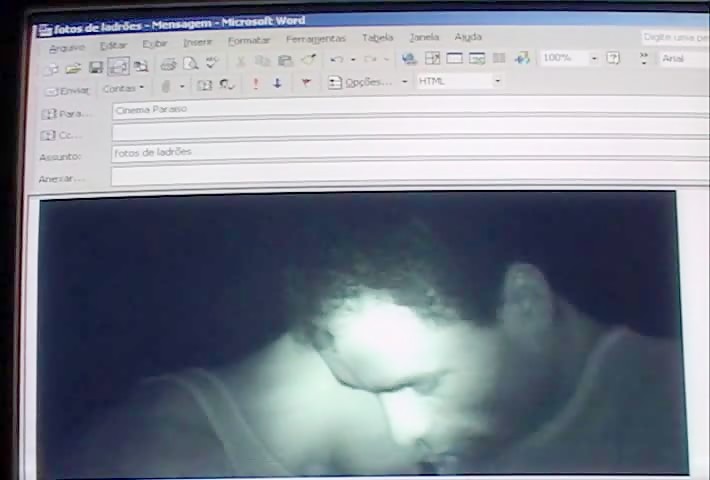The height and width of the screenshot is (480, 710).
Task: Toggle the E-mail envelope toolbar button
Action: tap(118, 67)
